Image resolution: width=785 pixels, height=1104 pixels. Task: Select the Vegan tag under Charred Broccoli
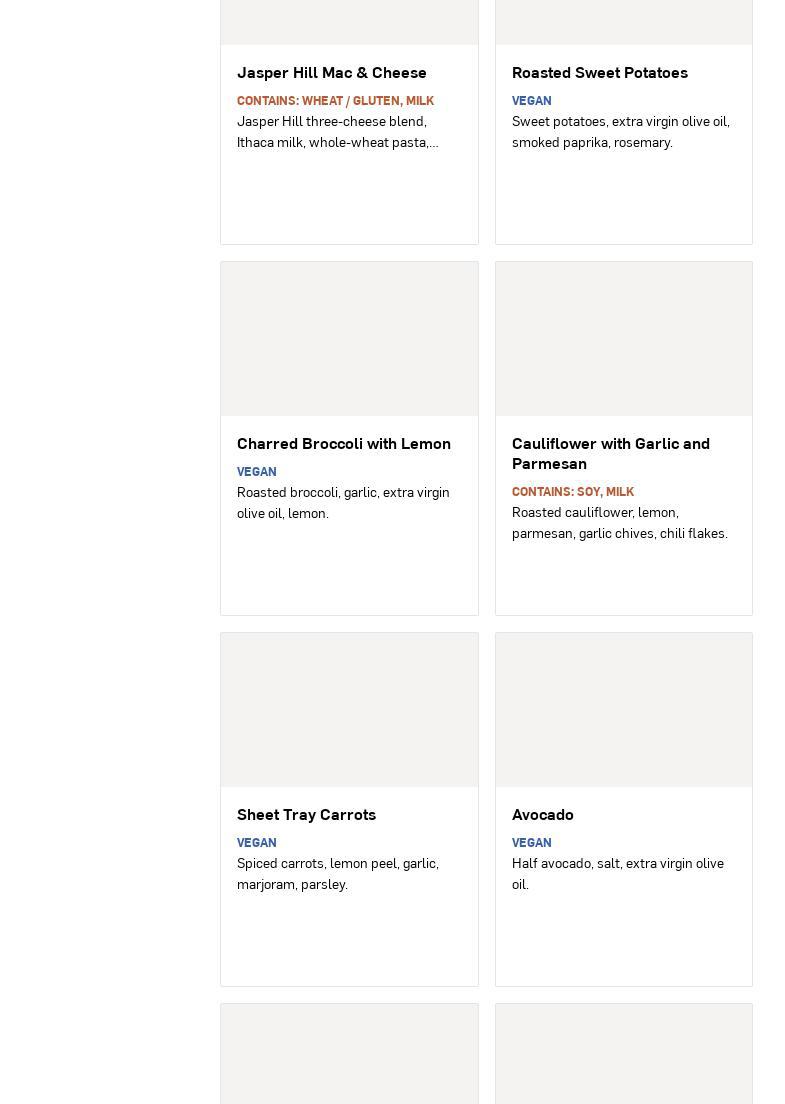(x=256, y=472)
